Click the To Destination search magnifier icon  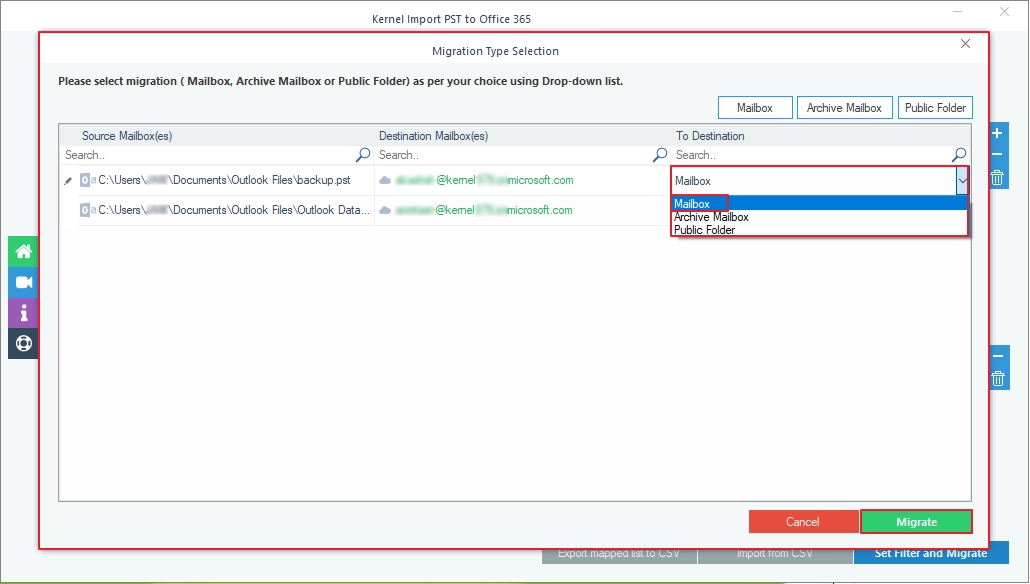959,155
